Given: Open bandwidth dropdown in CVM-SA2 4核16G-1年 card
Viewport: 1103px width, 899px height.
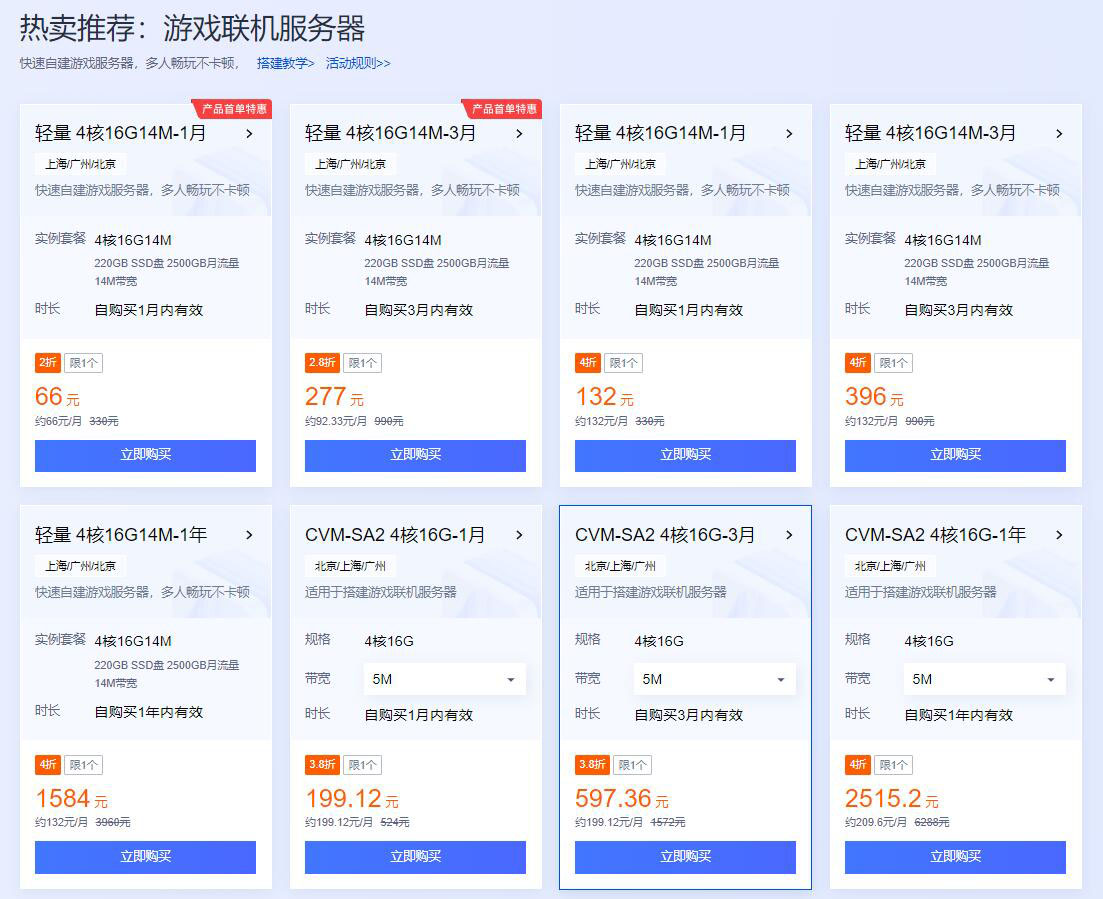Looking at the screenshot, I should coord(985,680).
